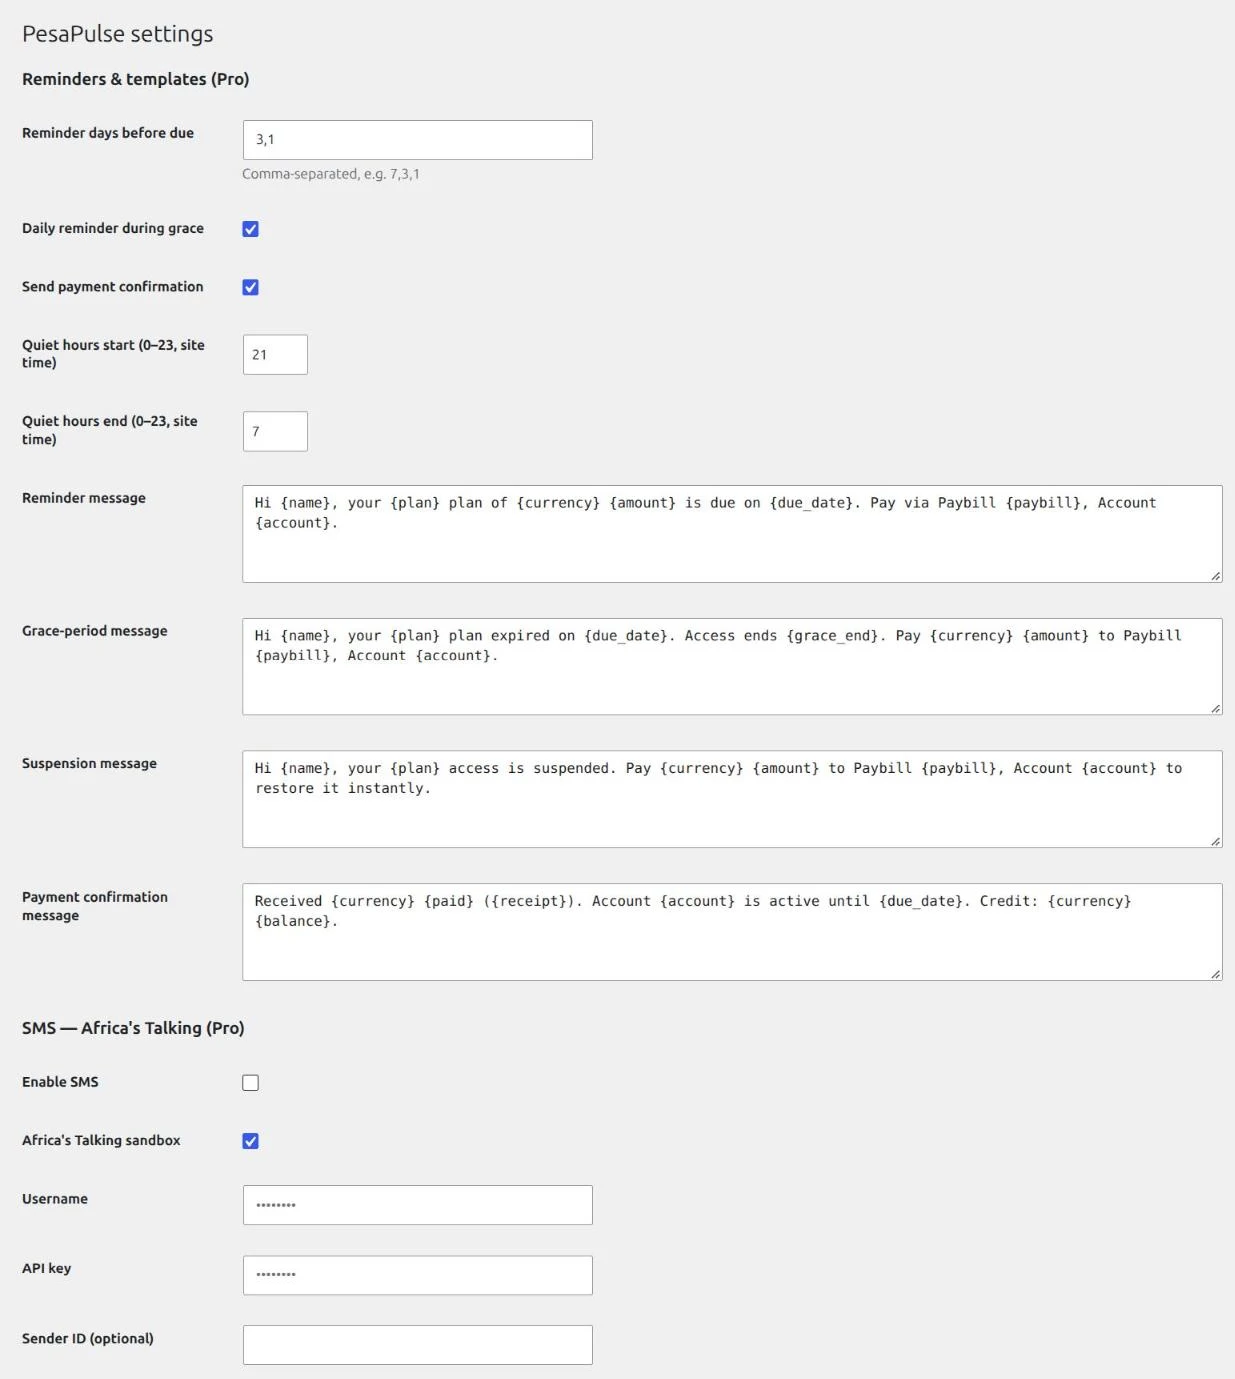Click 'Quiet hours start (0–23, site time)' label
Screen dimensions: 1235x1379
click(x=113, y=354)
